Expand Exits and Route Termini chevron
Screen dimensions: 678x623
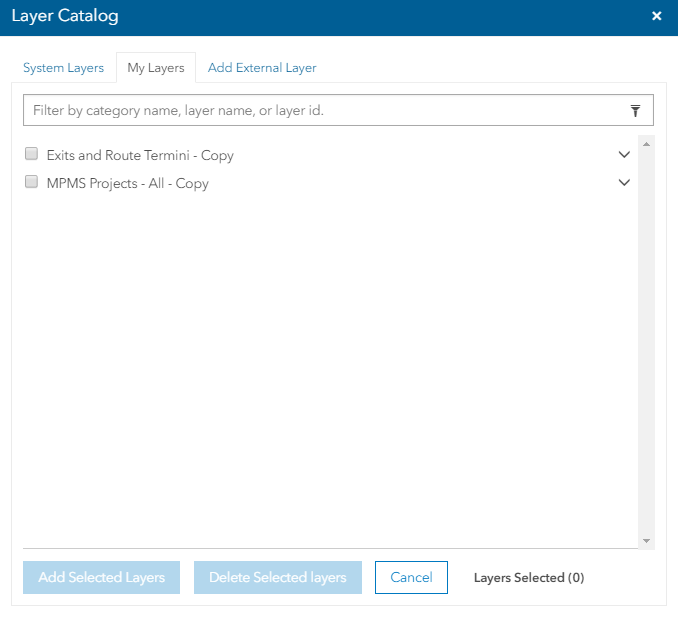click(x=624, y=155)
